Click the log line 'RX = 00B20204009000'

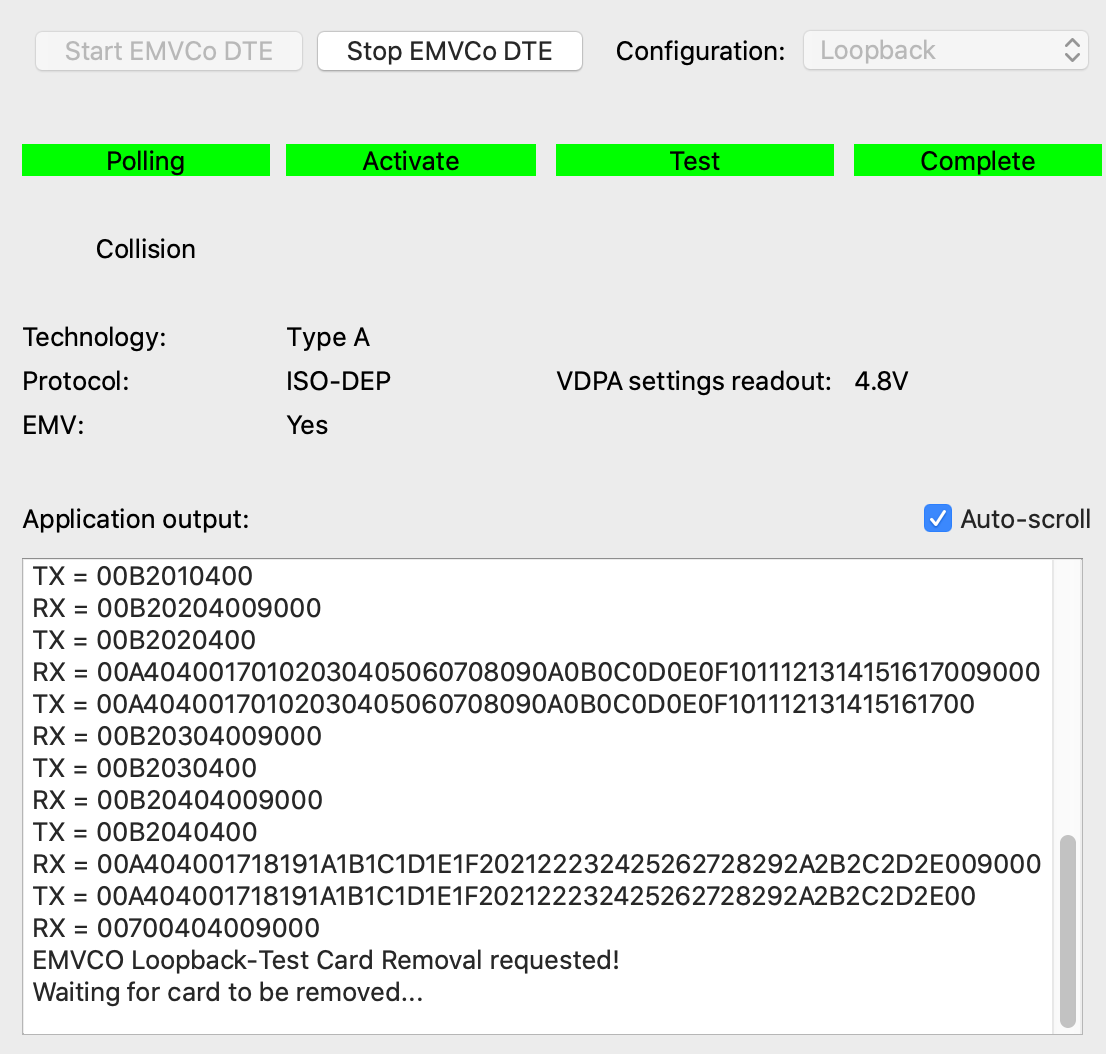tap(177, 608)
